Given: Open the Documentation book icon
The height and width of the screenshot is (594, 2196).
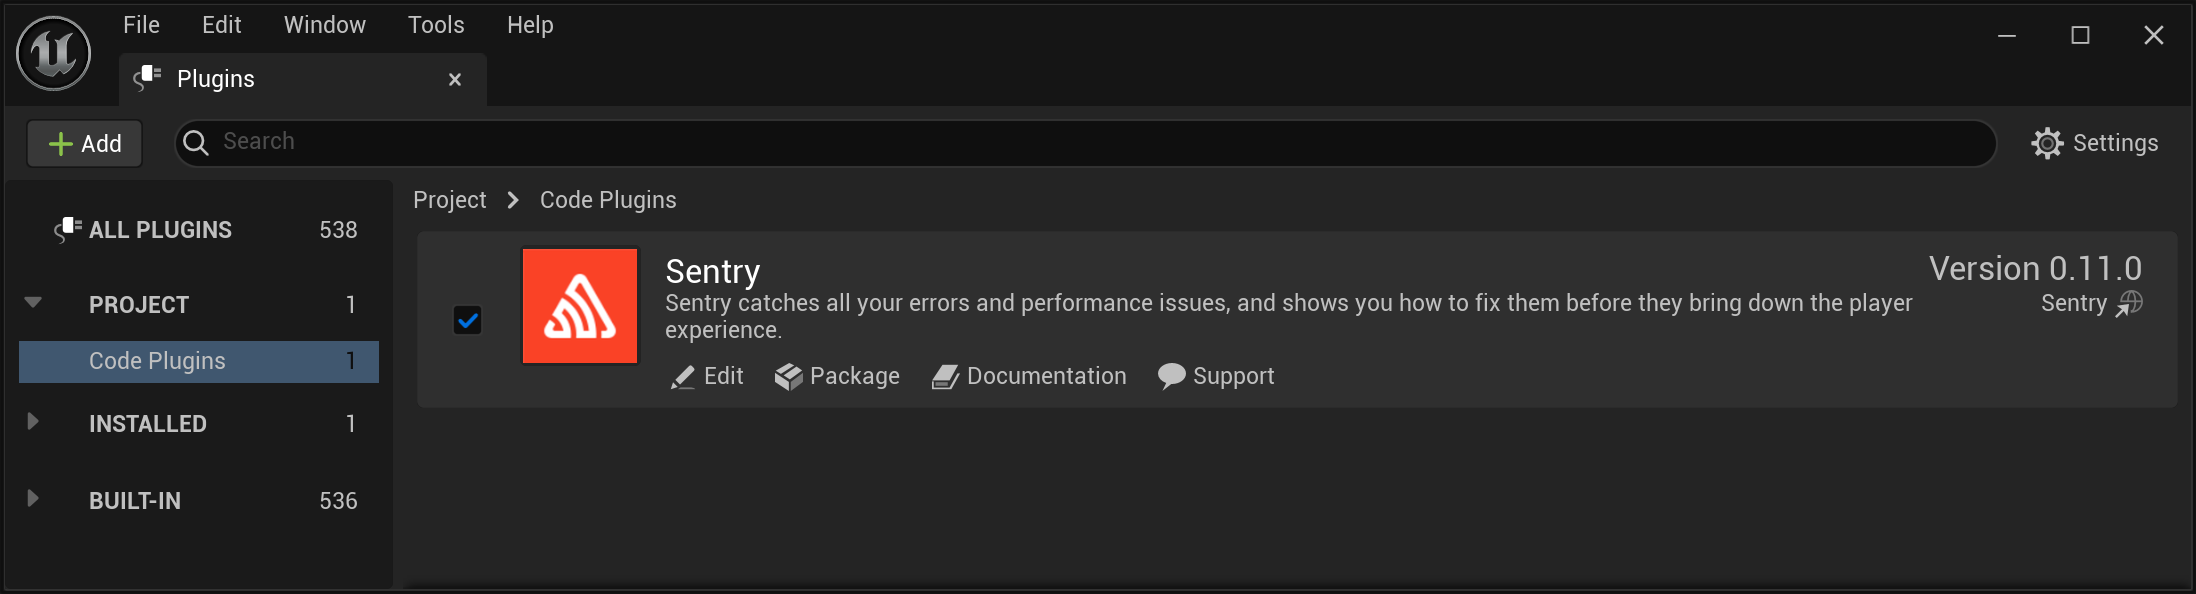Looking at the screenshot, I should (x=945, y=377).
